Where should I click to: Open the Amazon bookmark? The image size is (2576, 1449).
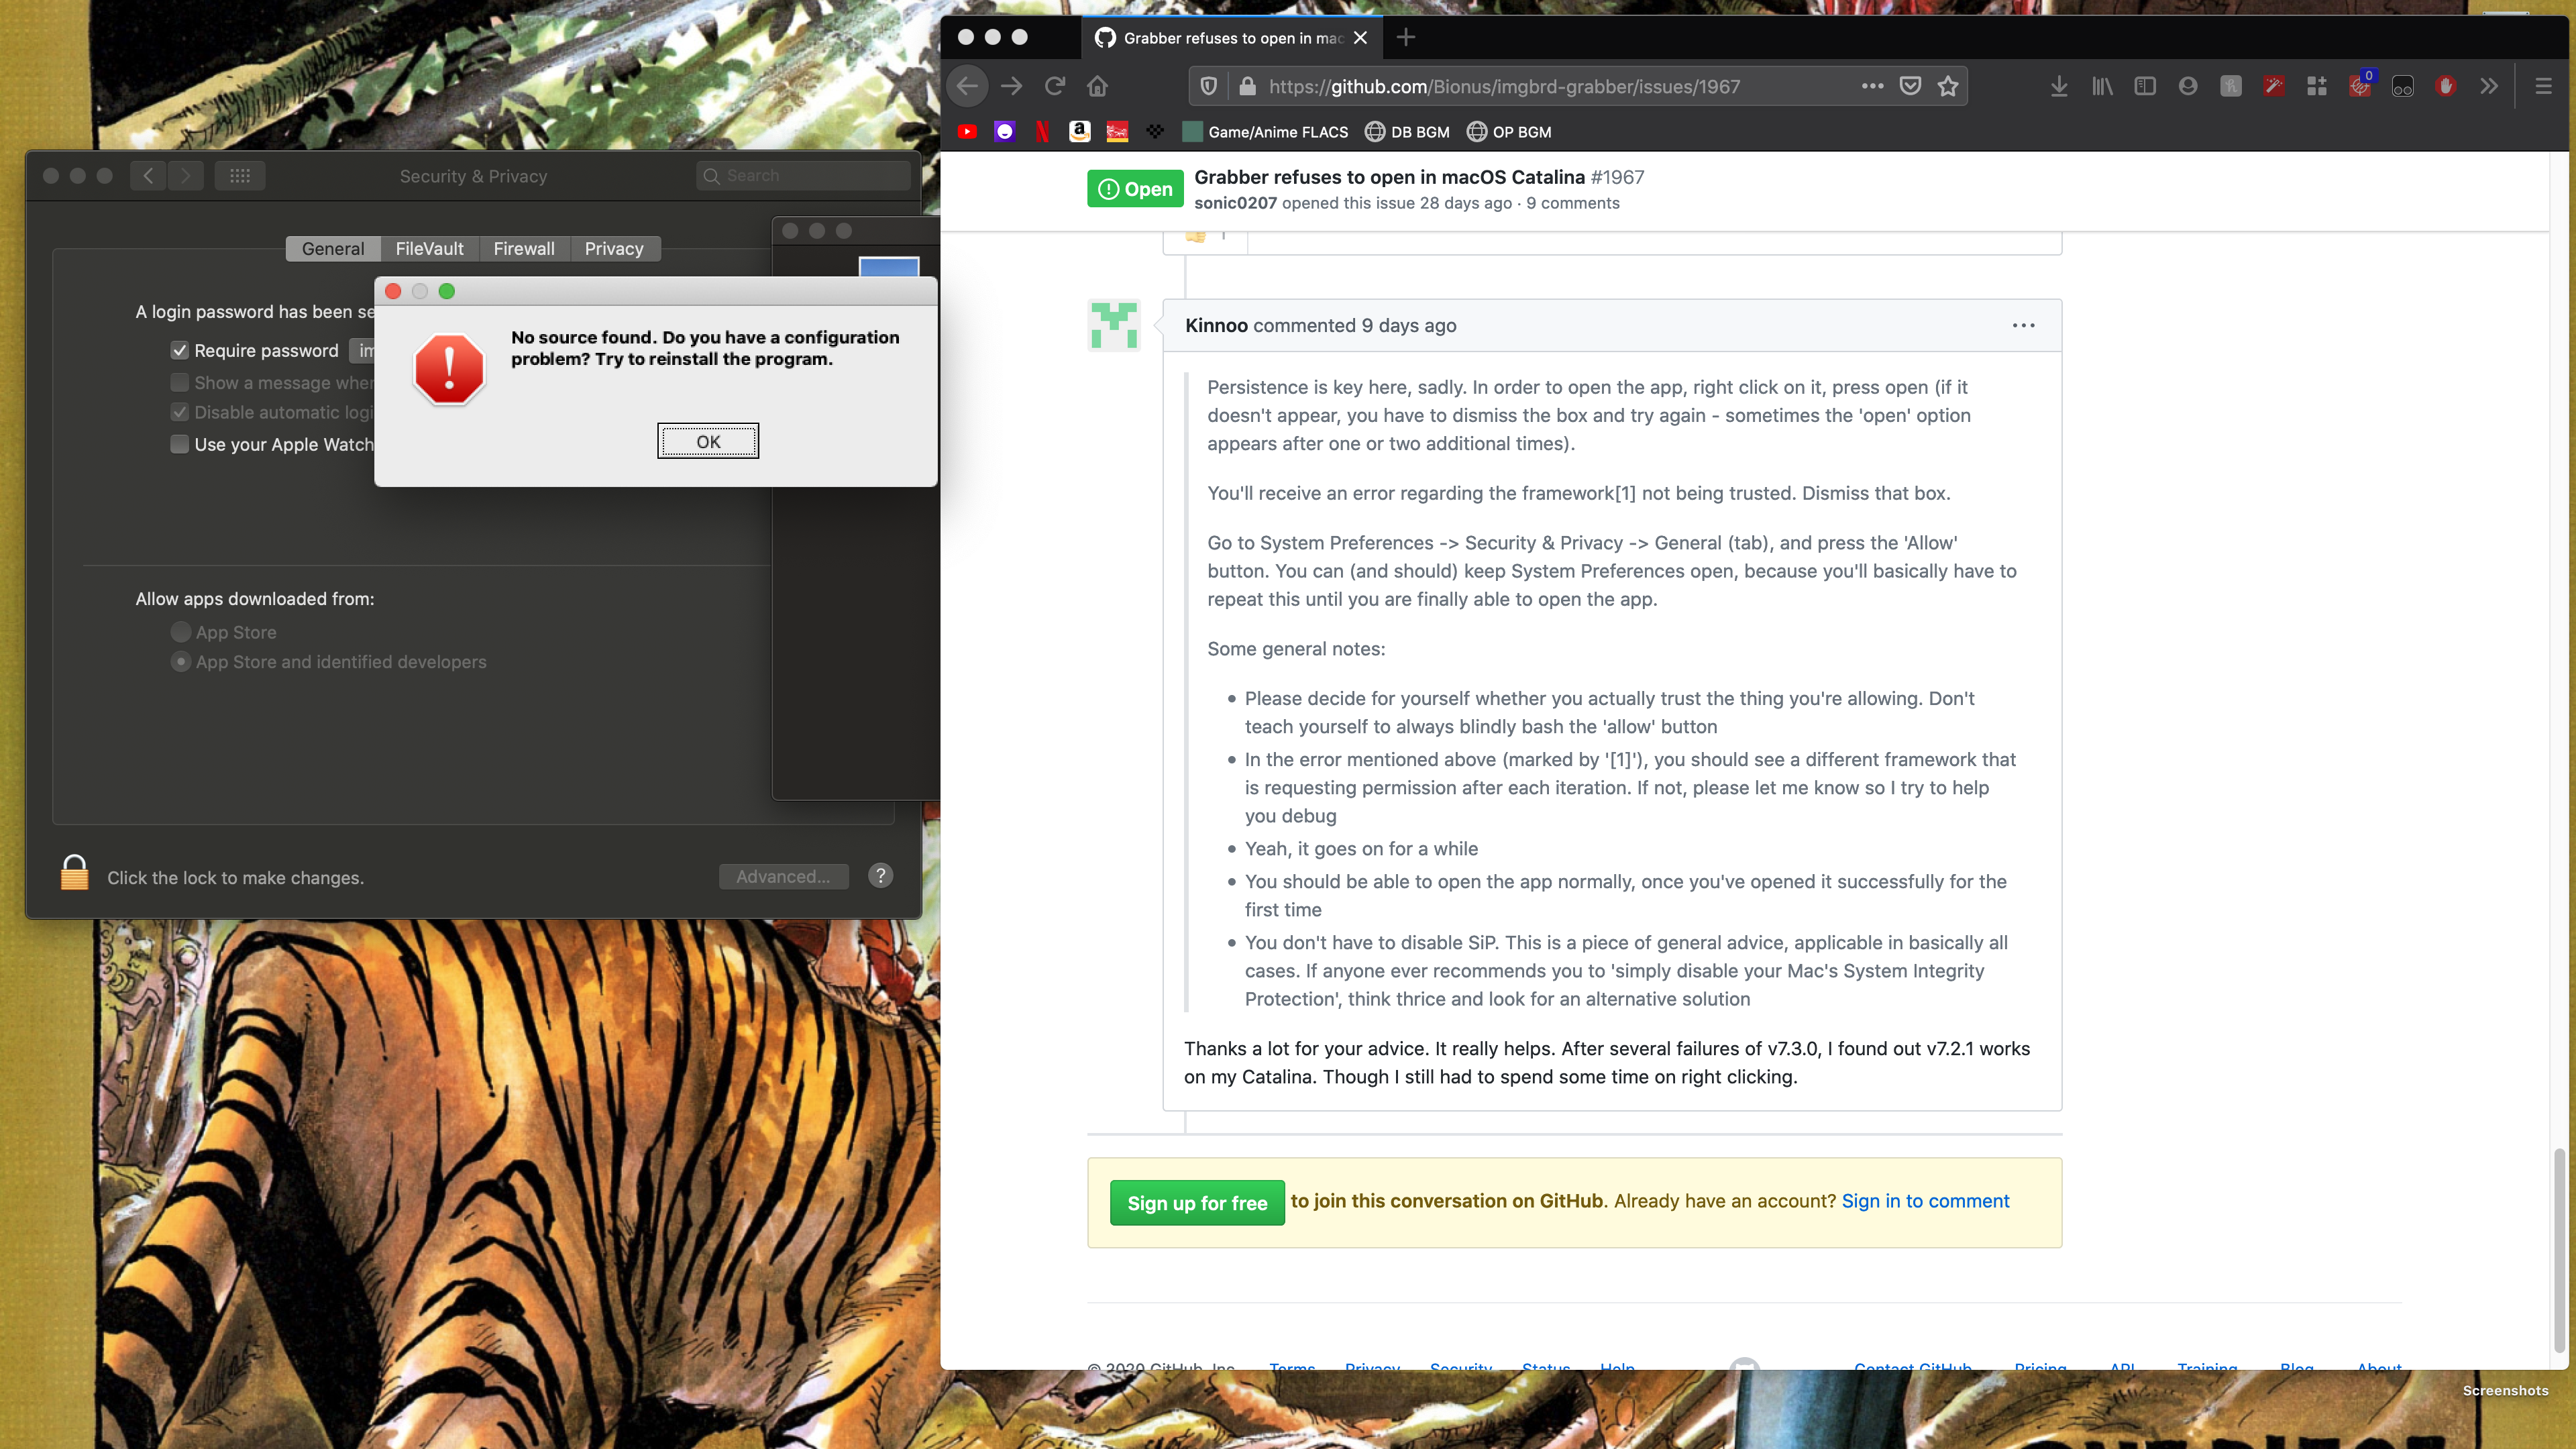point(1079,131)
